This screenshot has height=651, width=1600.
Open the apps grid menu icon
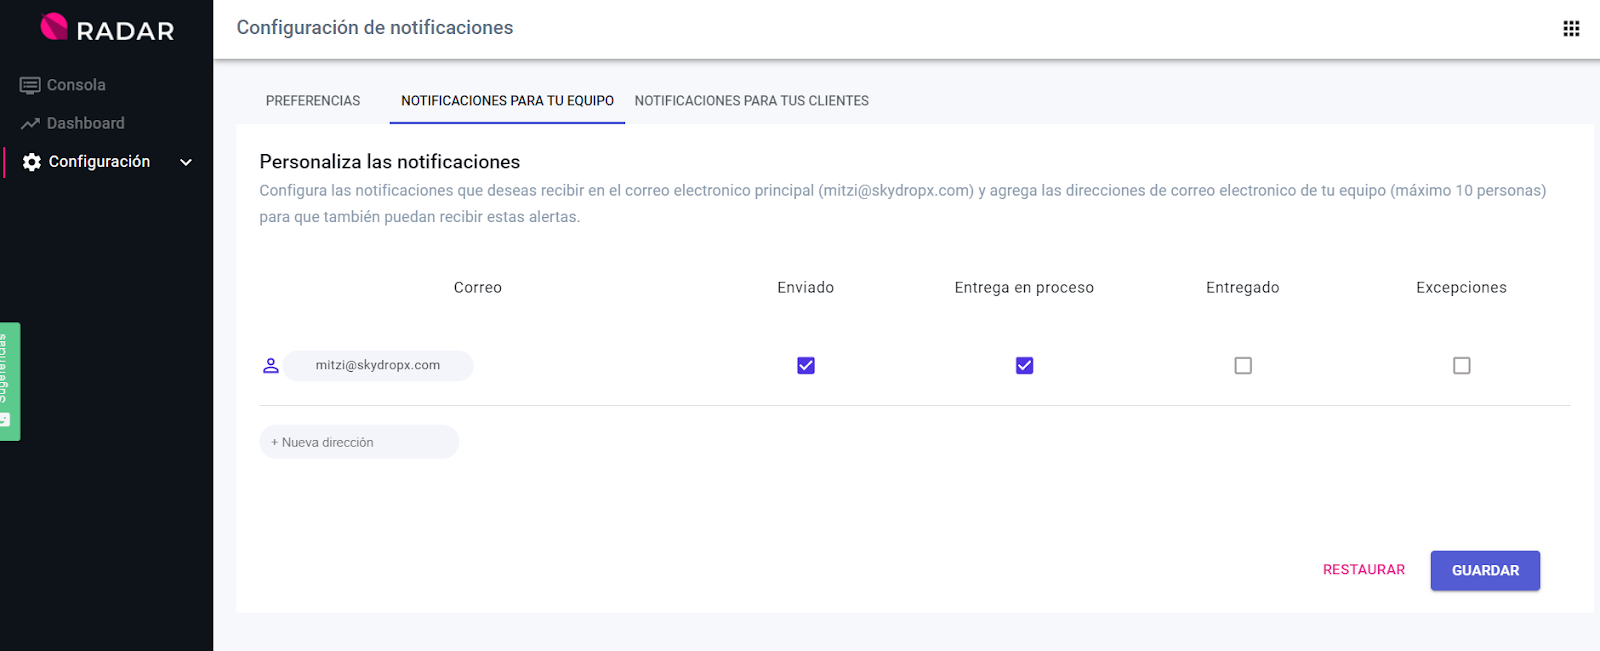point(1571,29)
